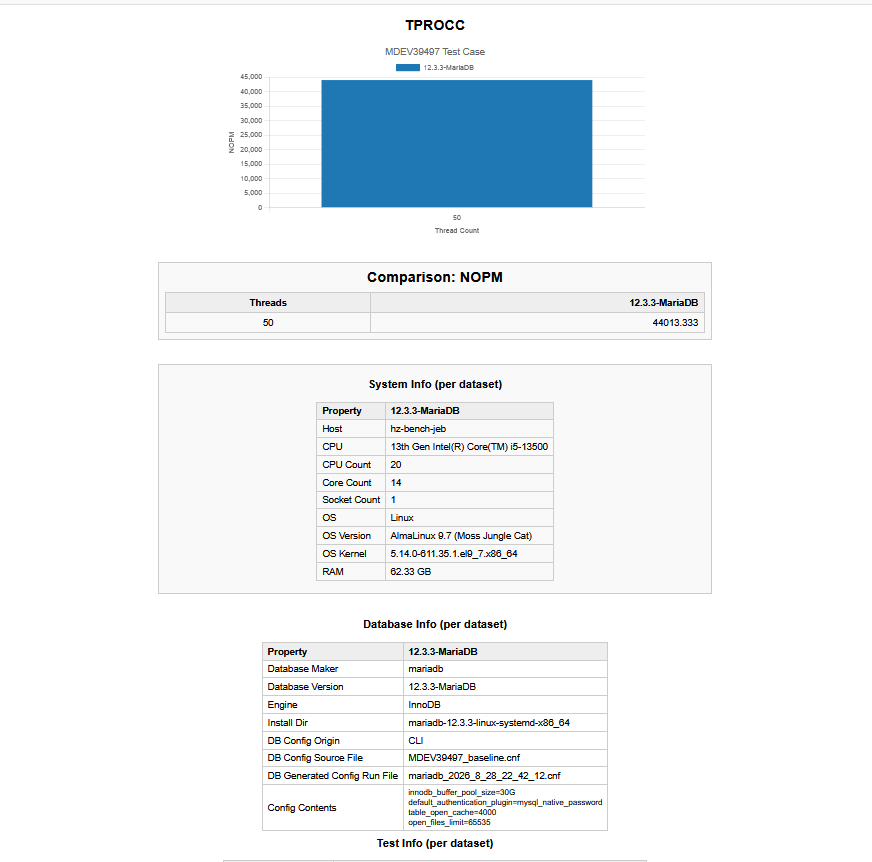Click the MDEV39497_baseline.cnf source file cell
This screenshot has height=862, width=872.
(x=505, y=757)
